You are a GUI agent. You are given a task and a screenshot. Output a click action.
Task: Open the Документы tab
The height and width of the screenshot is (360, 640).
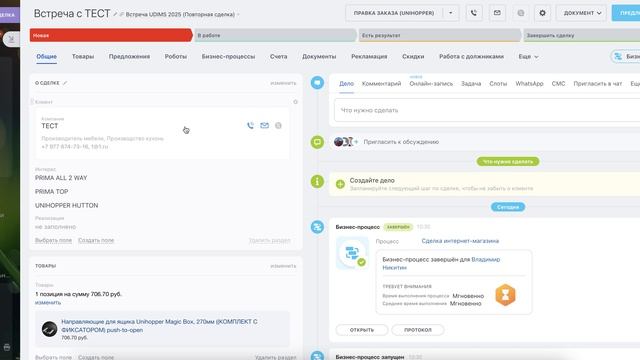click(x=319, y=57)
